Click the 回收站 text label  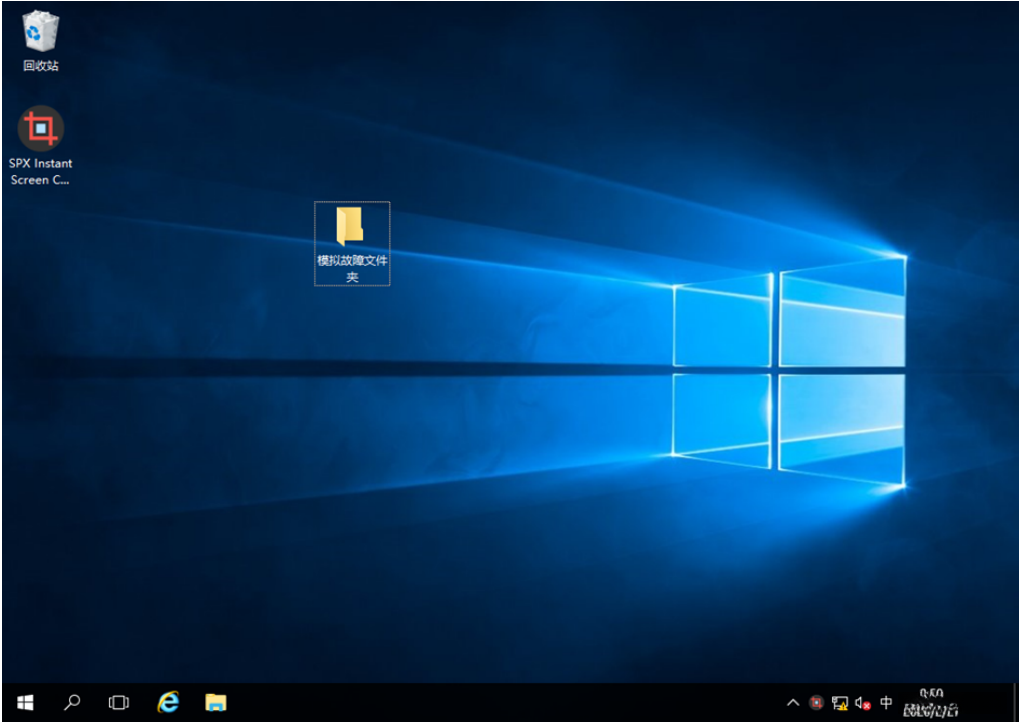click(41, 66)
